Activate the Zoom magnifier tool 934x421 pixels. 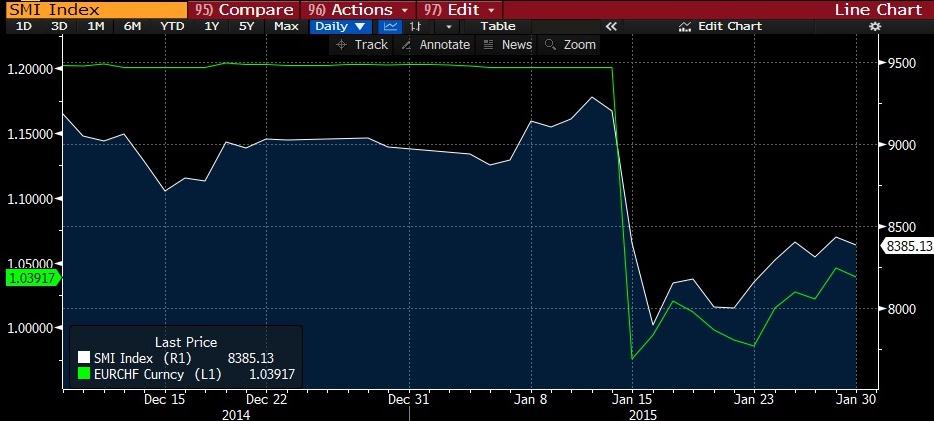pos(569,45)
